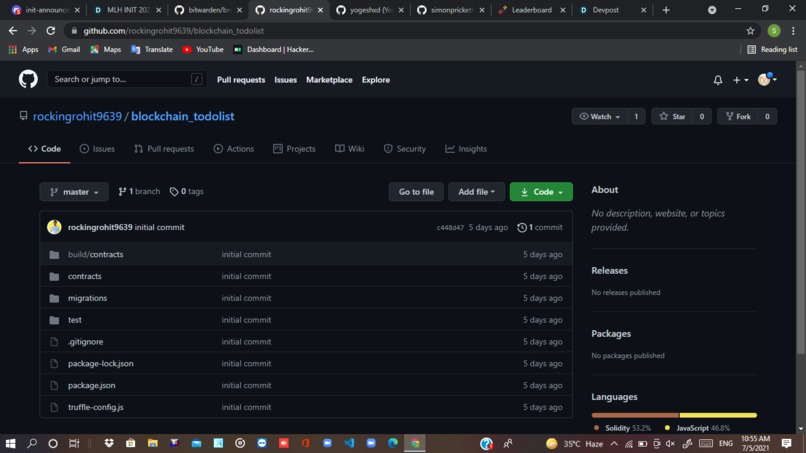This screenshot has width=806, height=453.
Task: Open the Translate bookmark
Action: point(152,49)
